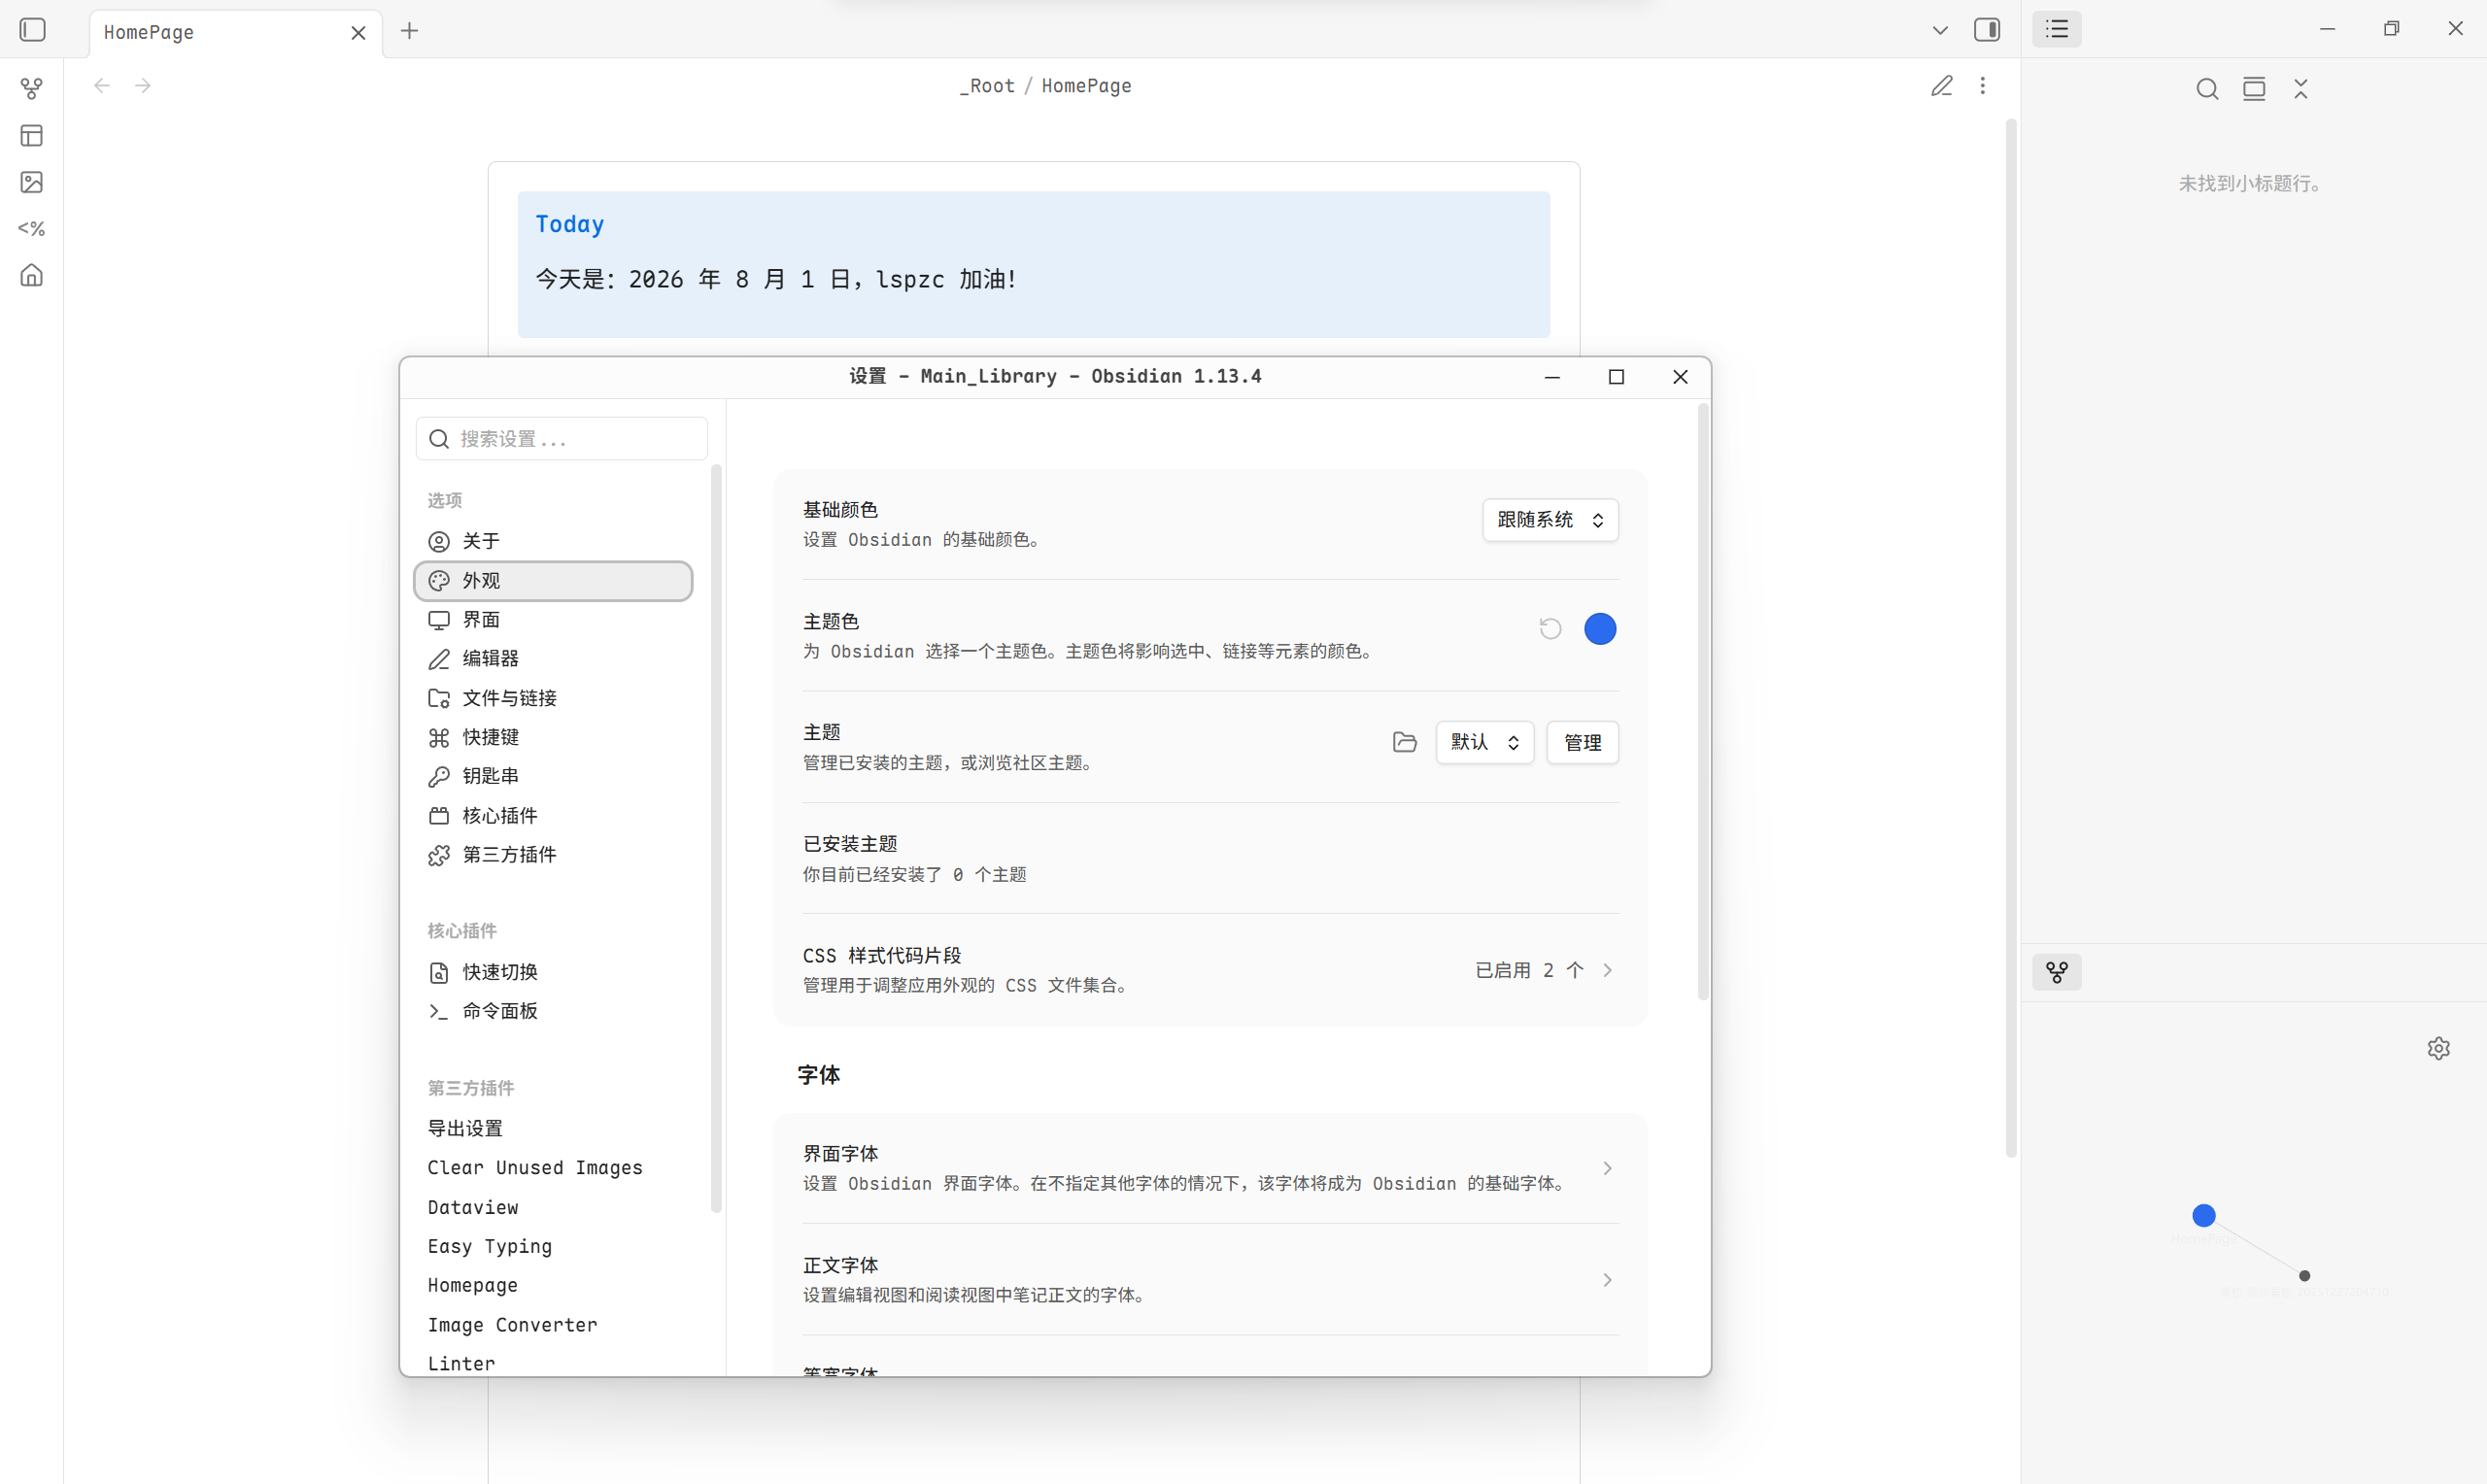Open the 关于 settings section
Viewport: 2487px width, 1484px height.
pyautogui.click(x=553, y=541)
